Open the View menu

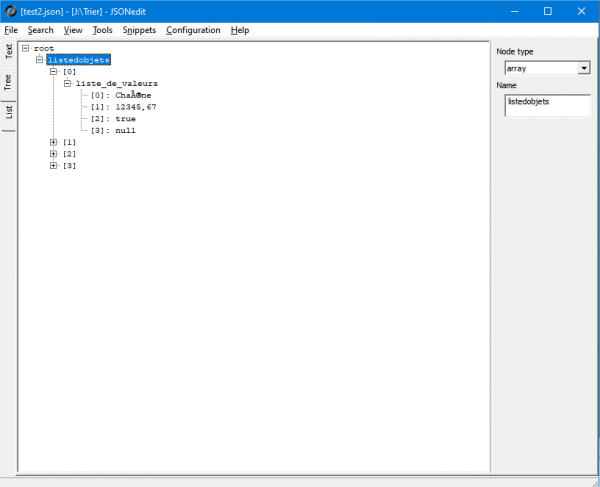pyautogui.click(x=73, y=30)
